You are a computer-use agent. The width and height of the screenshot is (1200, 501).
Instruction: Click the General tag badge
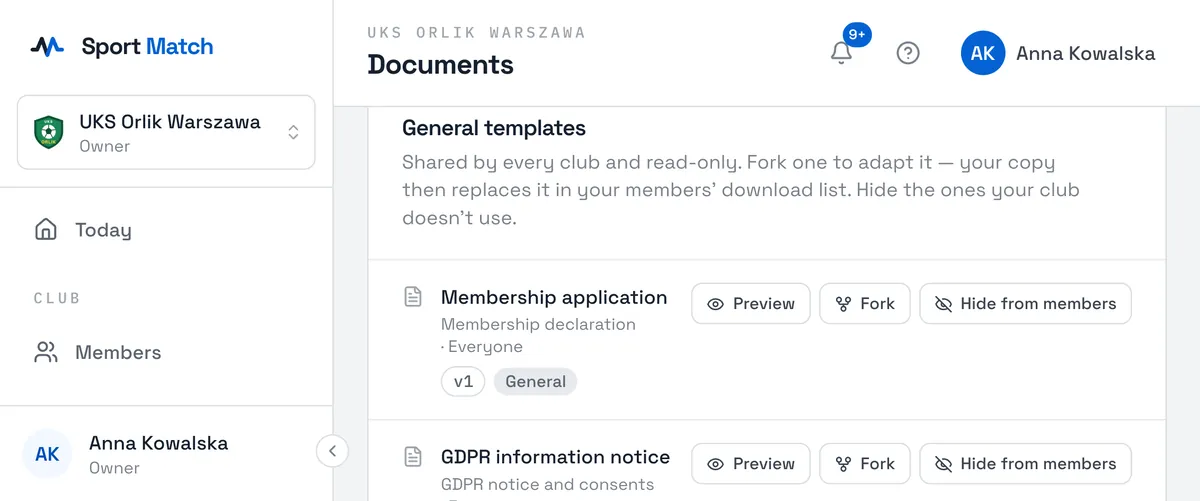[x=535, y=381]
